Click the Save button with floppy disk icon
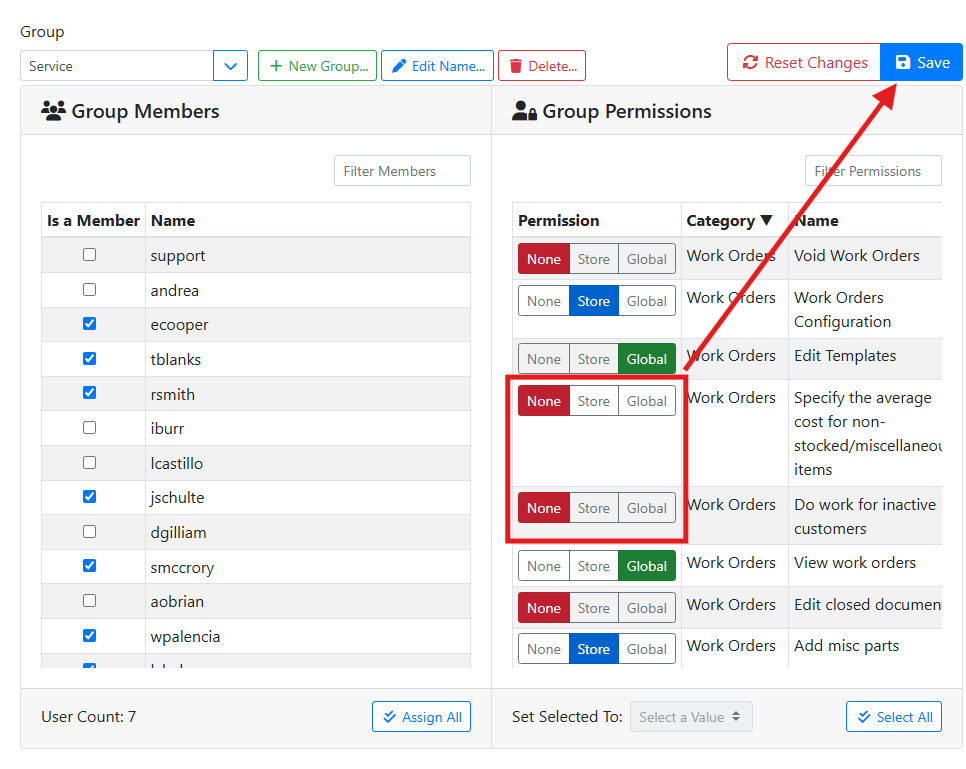The width and height of the screenshot is (966, 769). point(921,62)
